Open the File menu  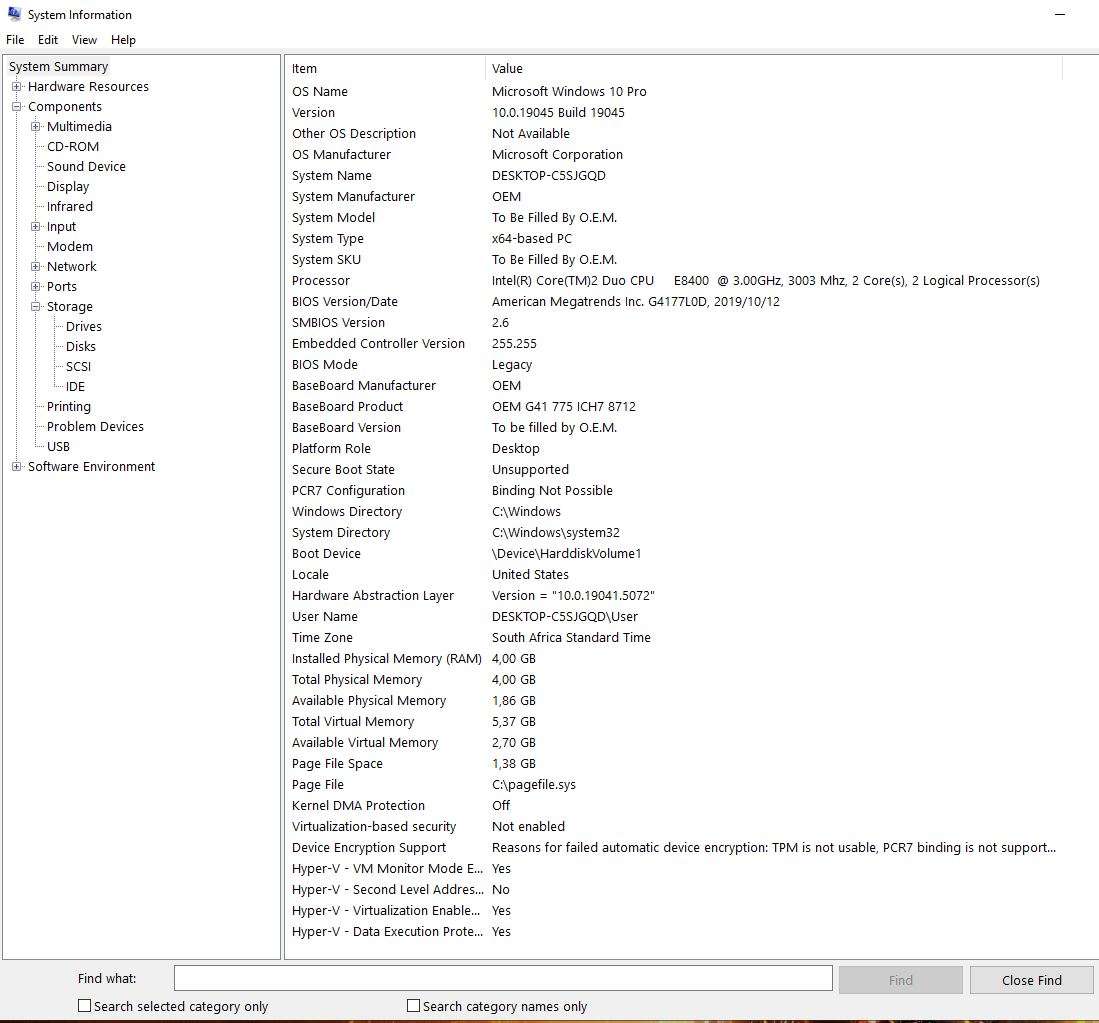tap(15, 40)
